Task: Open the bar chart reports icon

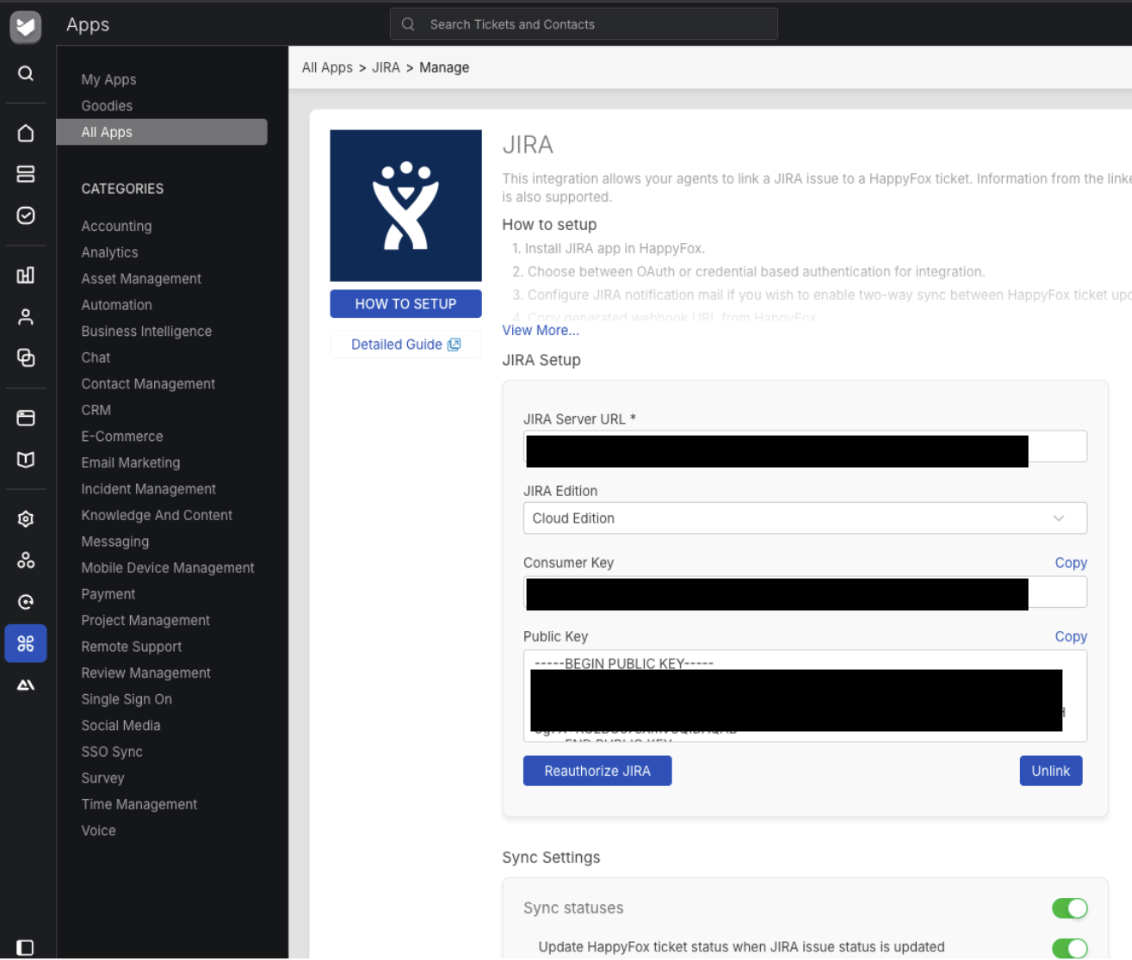Action: click(26, 275)
